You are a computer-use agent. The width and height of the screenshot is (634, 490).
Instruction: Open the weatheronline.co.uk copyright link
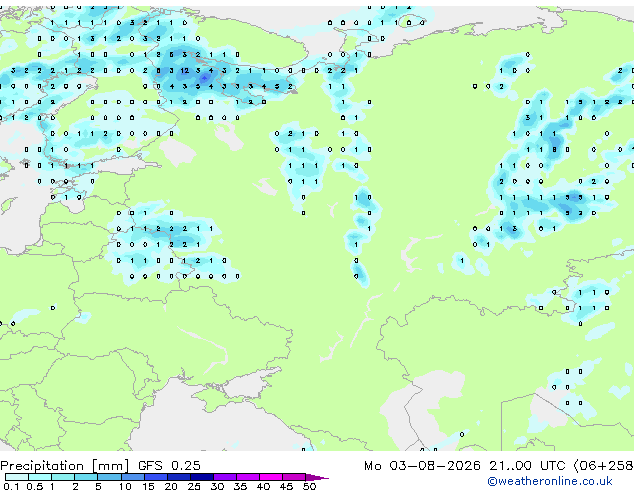point(550,481)
